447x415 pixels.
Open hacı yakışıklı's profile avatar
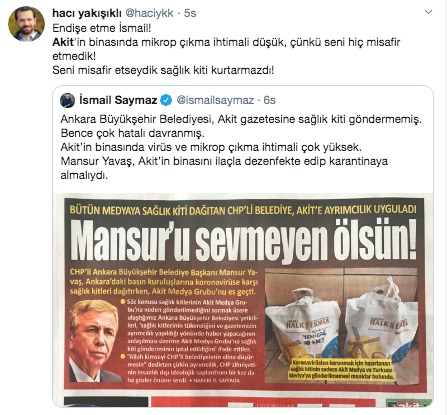coord(26,24)
